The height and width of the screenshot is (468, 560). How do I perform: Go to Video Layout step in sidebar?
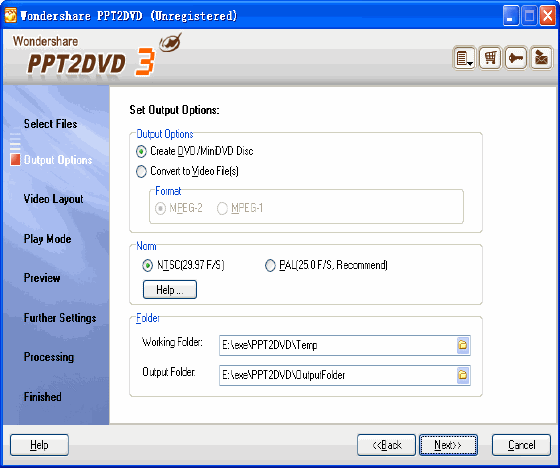53,199
